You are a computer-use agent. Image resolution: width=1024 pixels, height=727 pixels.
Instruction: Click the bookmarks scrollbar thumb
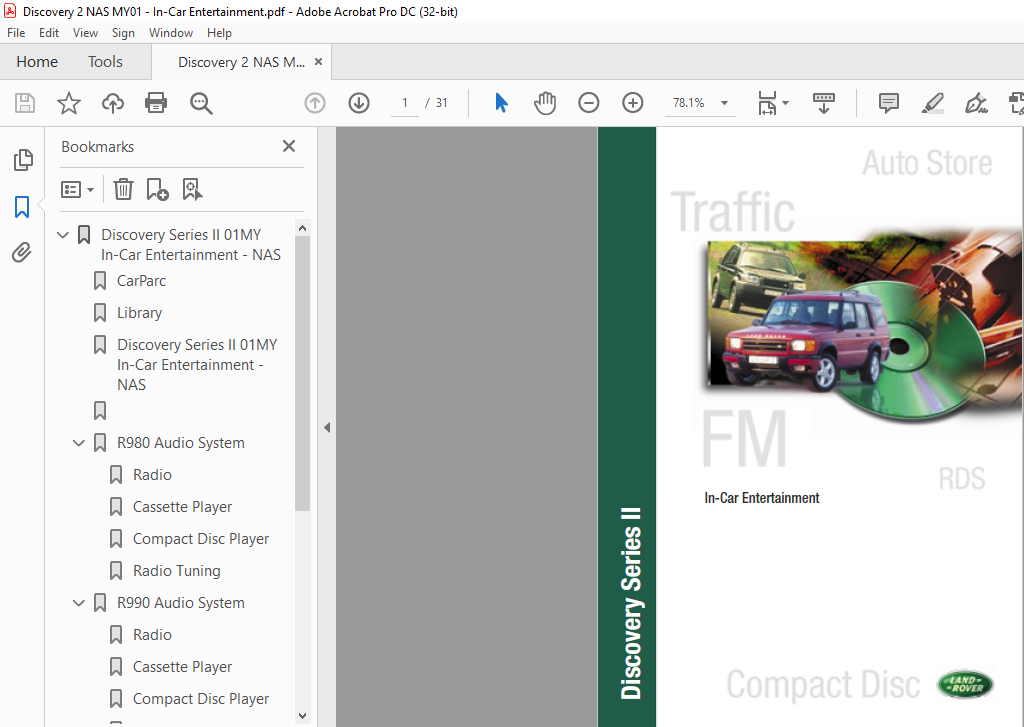tap(302, 374)
